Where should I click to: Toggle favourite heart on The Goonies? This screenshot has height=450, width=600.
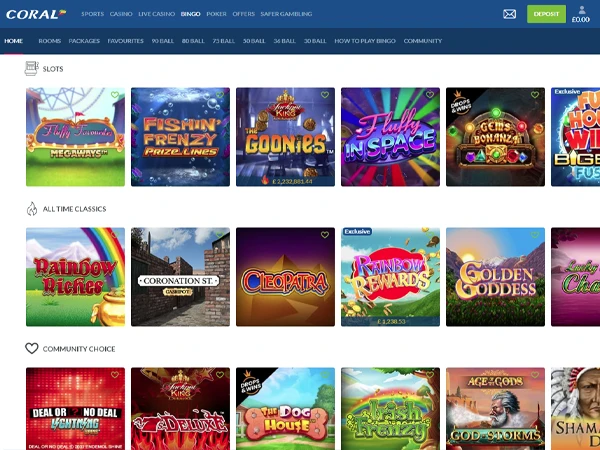coord(325,95)
